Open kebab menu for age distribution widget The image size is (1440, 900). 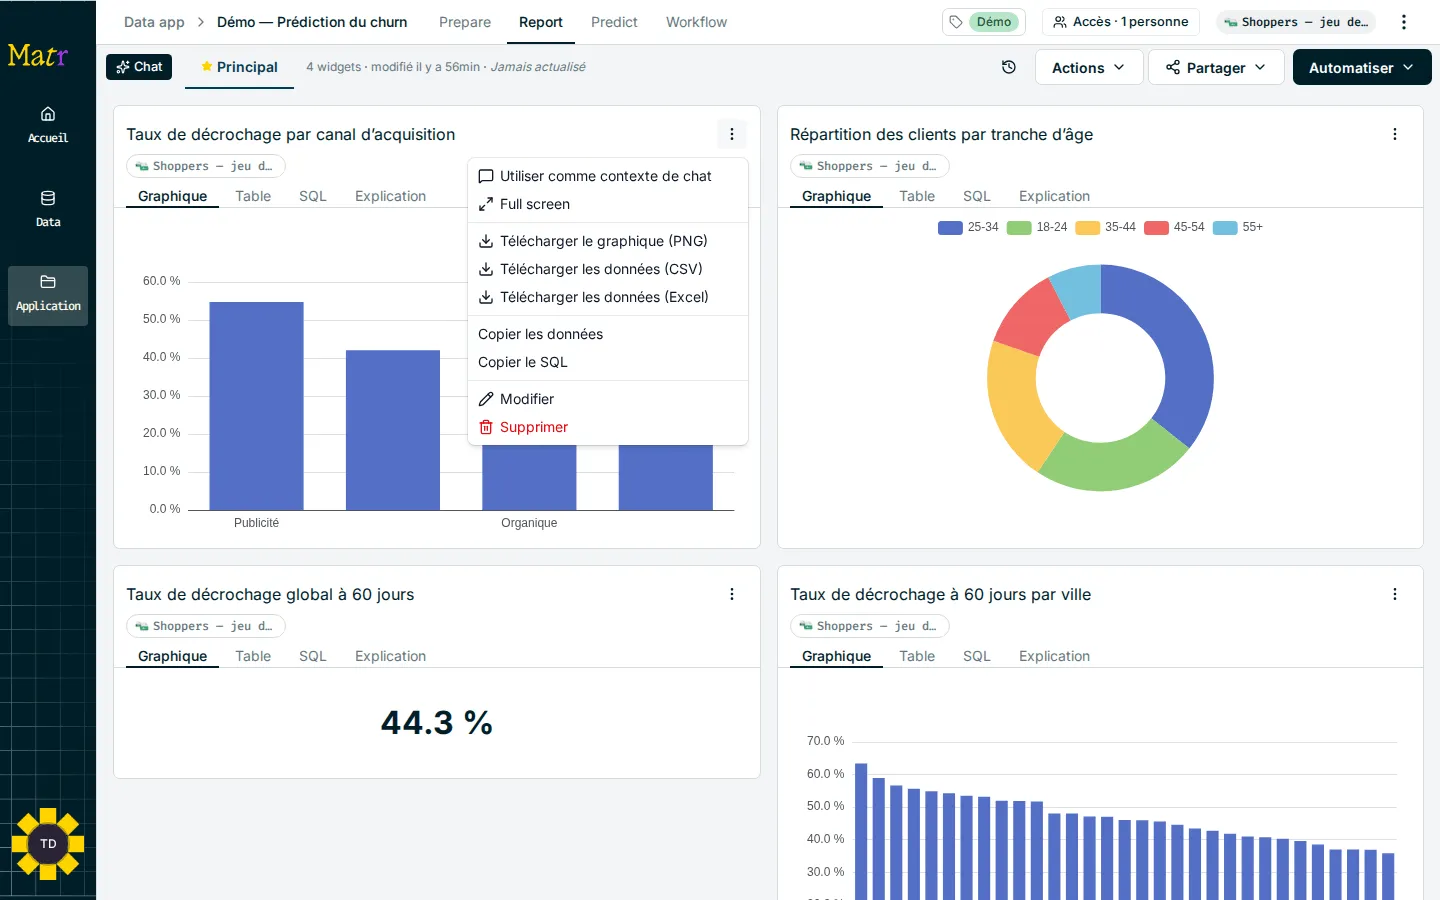[1395, 134]
